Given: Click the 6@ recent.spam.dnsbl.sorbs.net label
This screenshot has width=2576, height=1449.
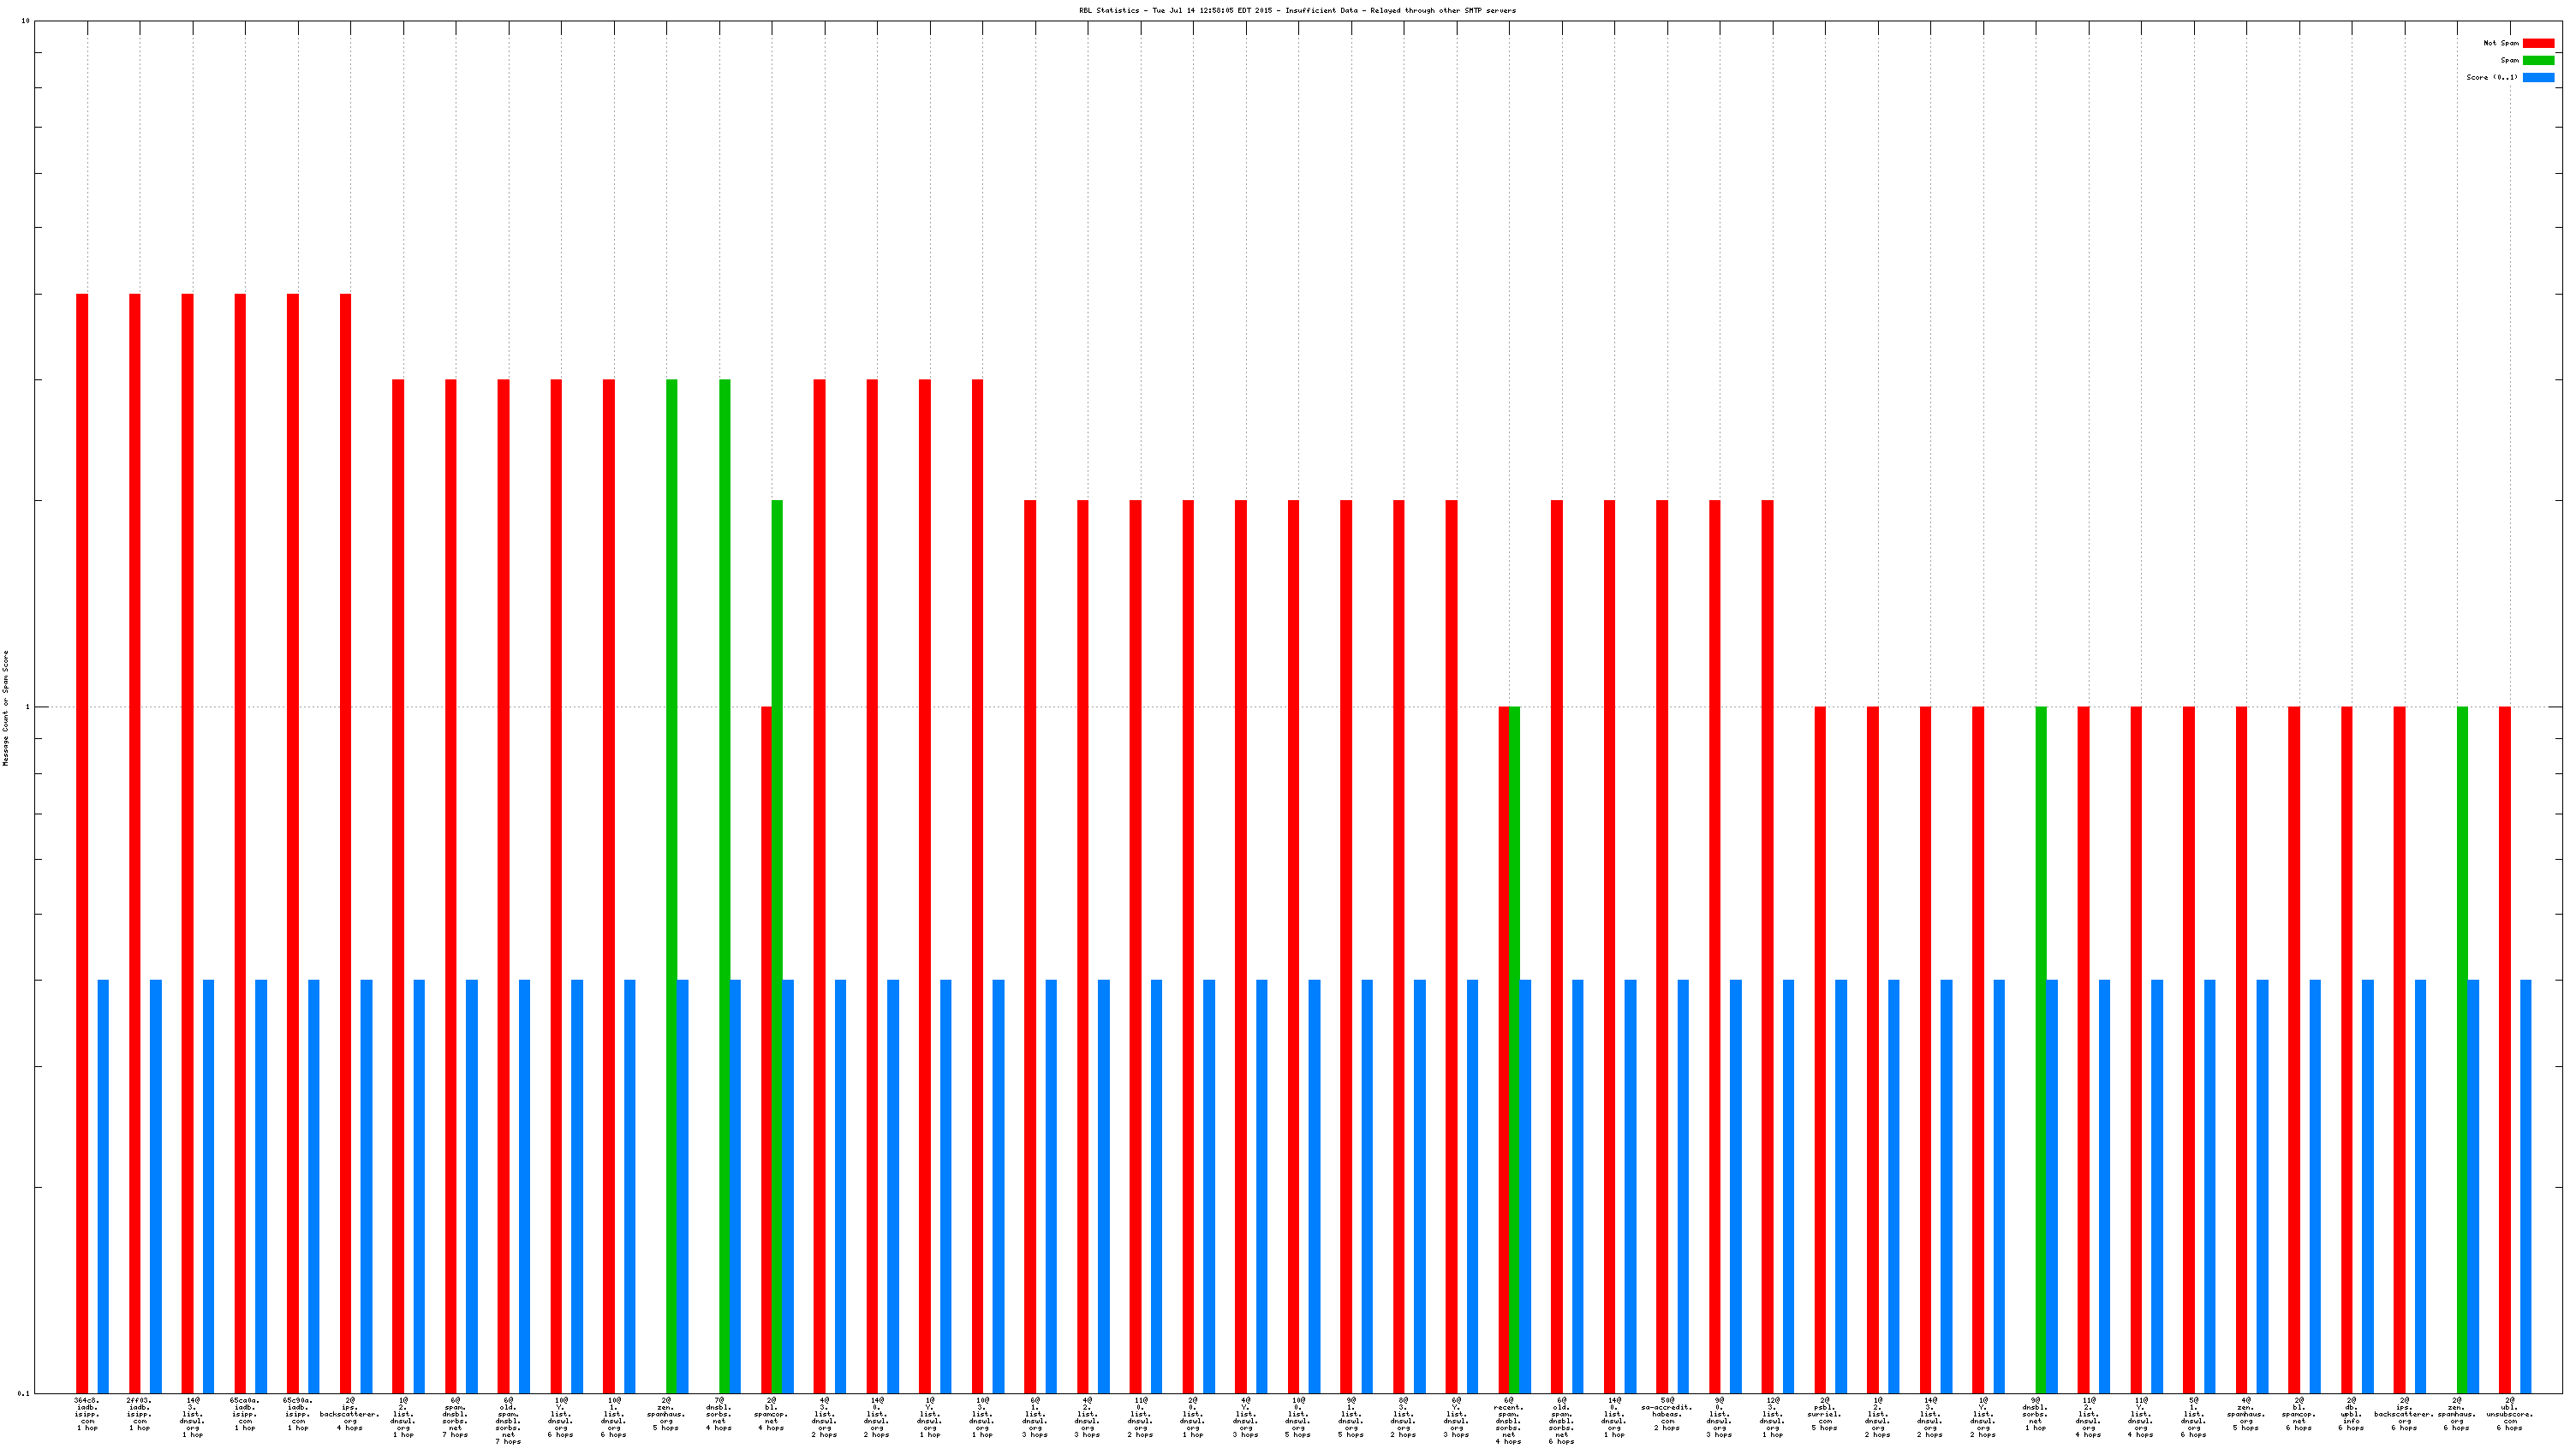Looking at the screenshot, I should (x=1509, y=1420).
